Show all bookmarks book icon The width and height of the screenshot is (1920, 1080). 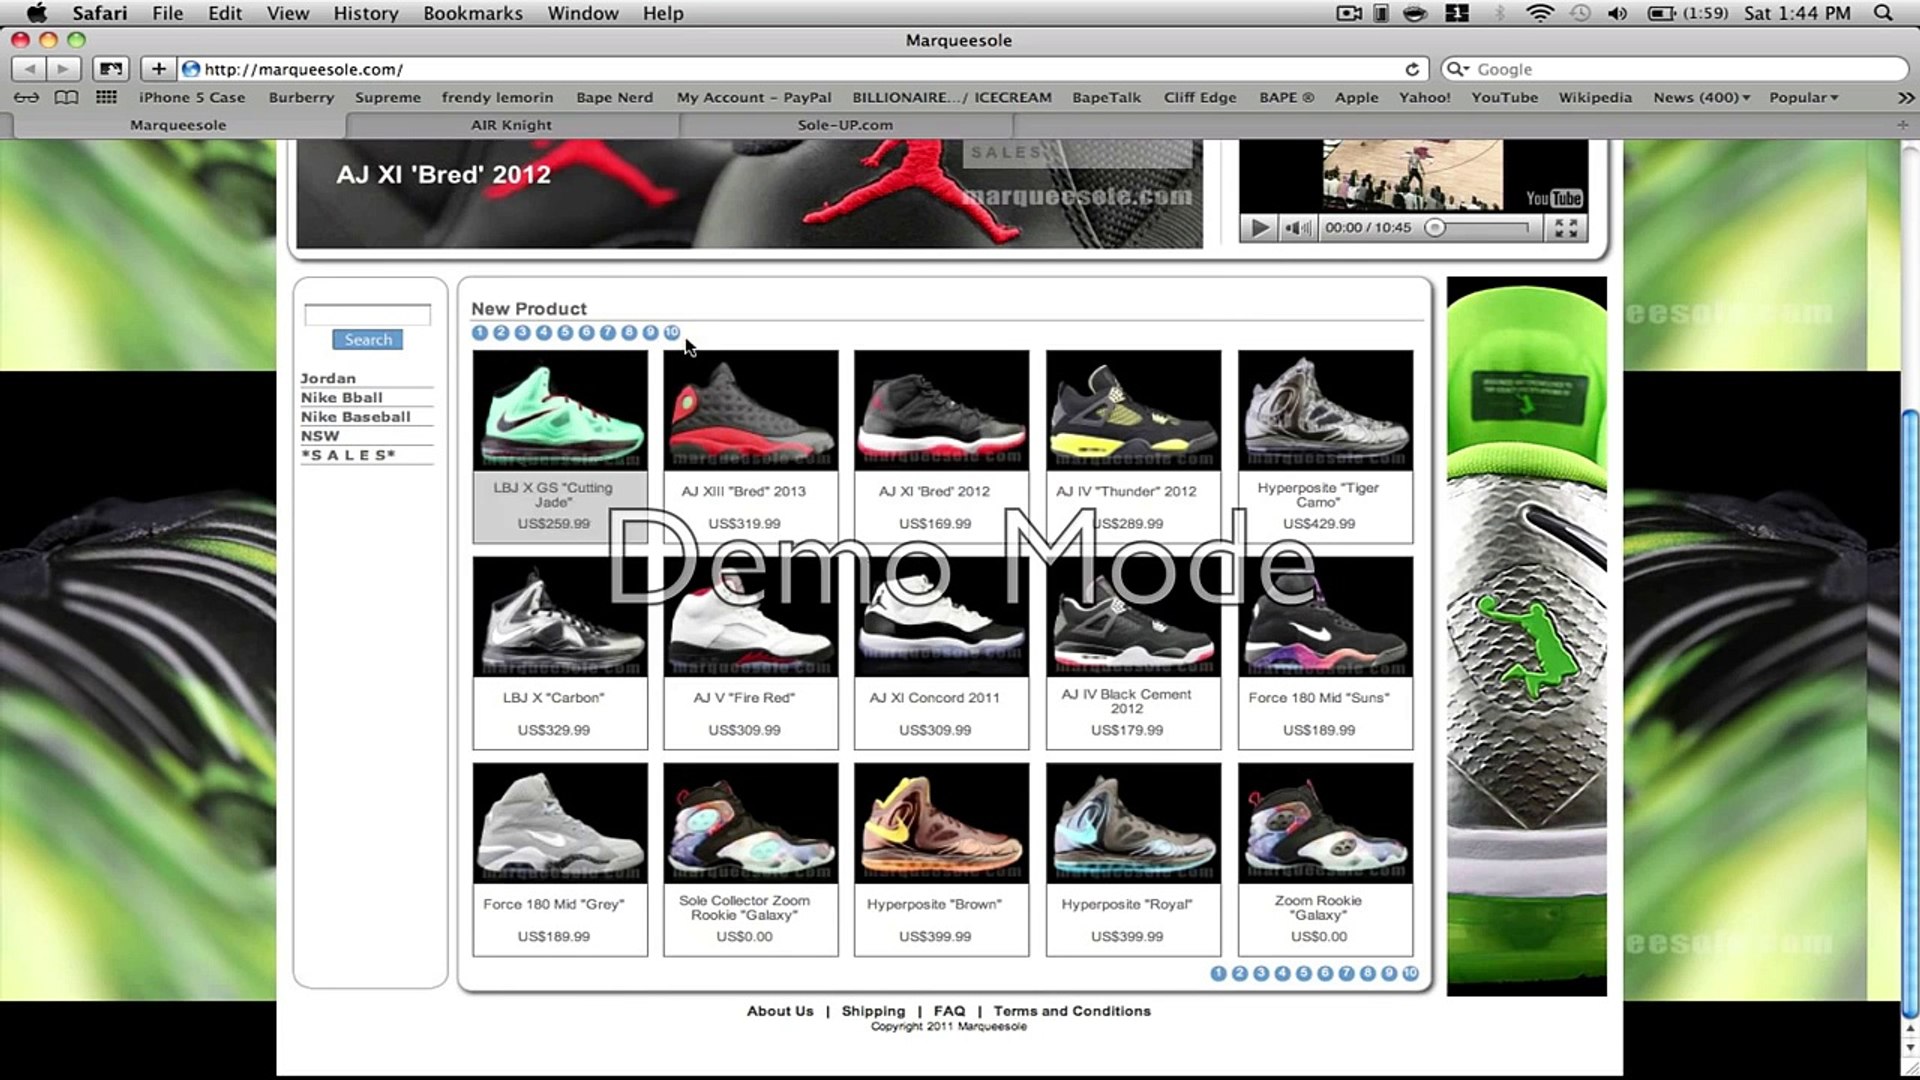(66, 97)
